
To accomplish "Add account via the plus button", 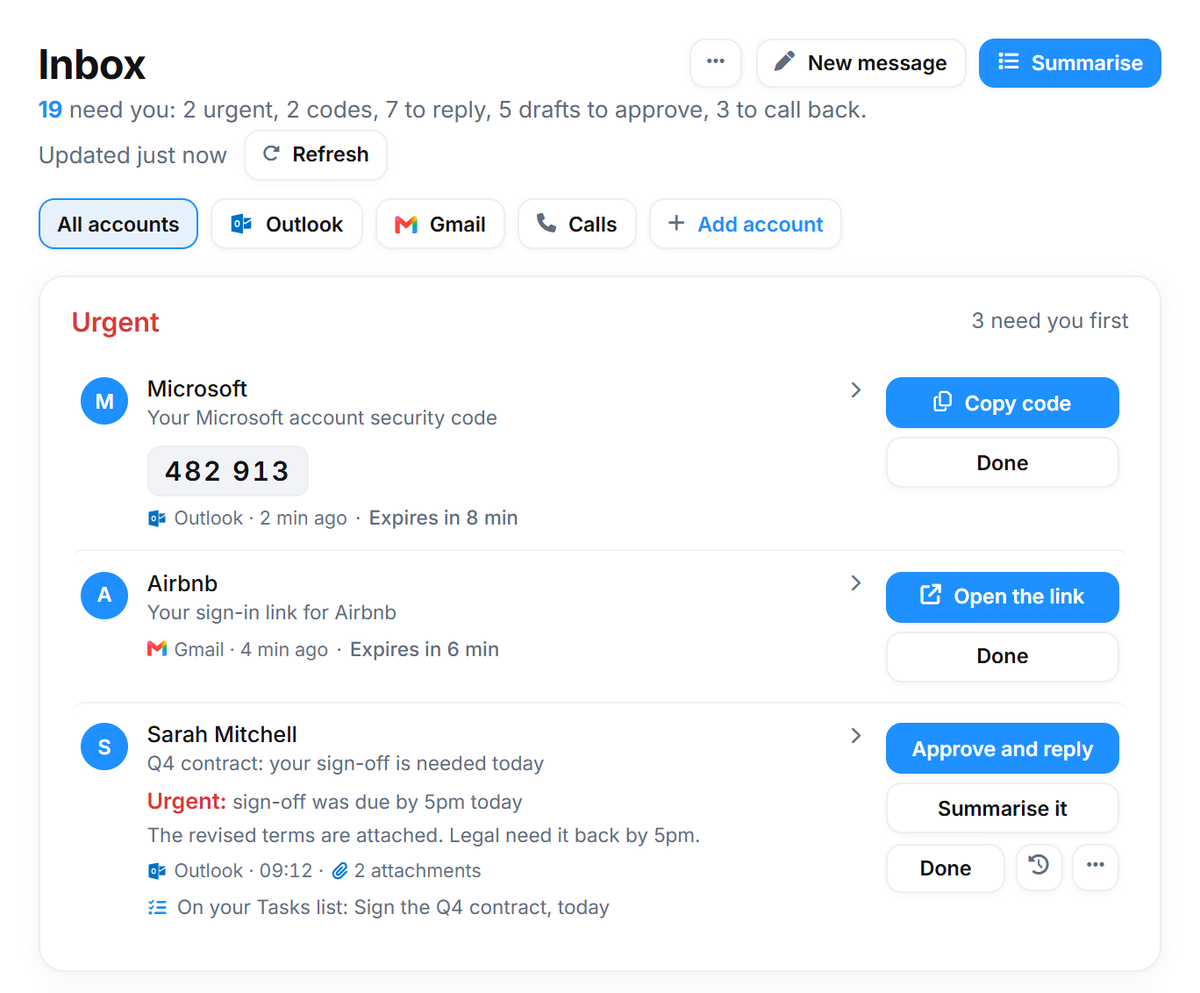I will pyautogui.click(x=745, y=225).
